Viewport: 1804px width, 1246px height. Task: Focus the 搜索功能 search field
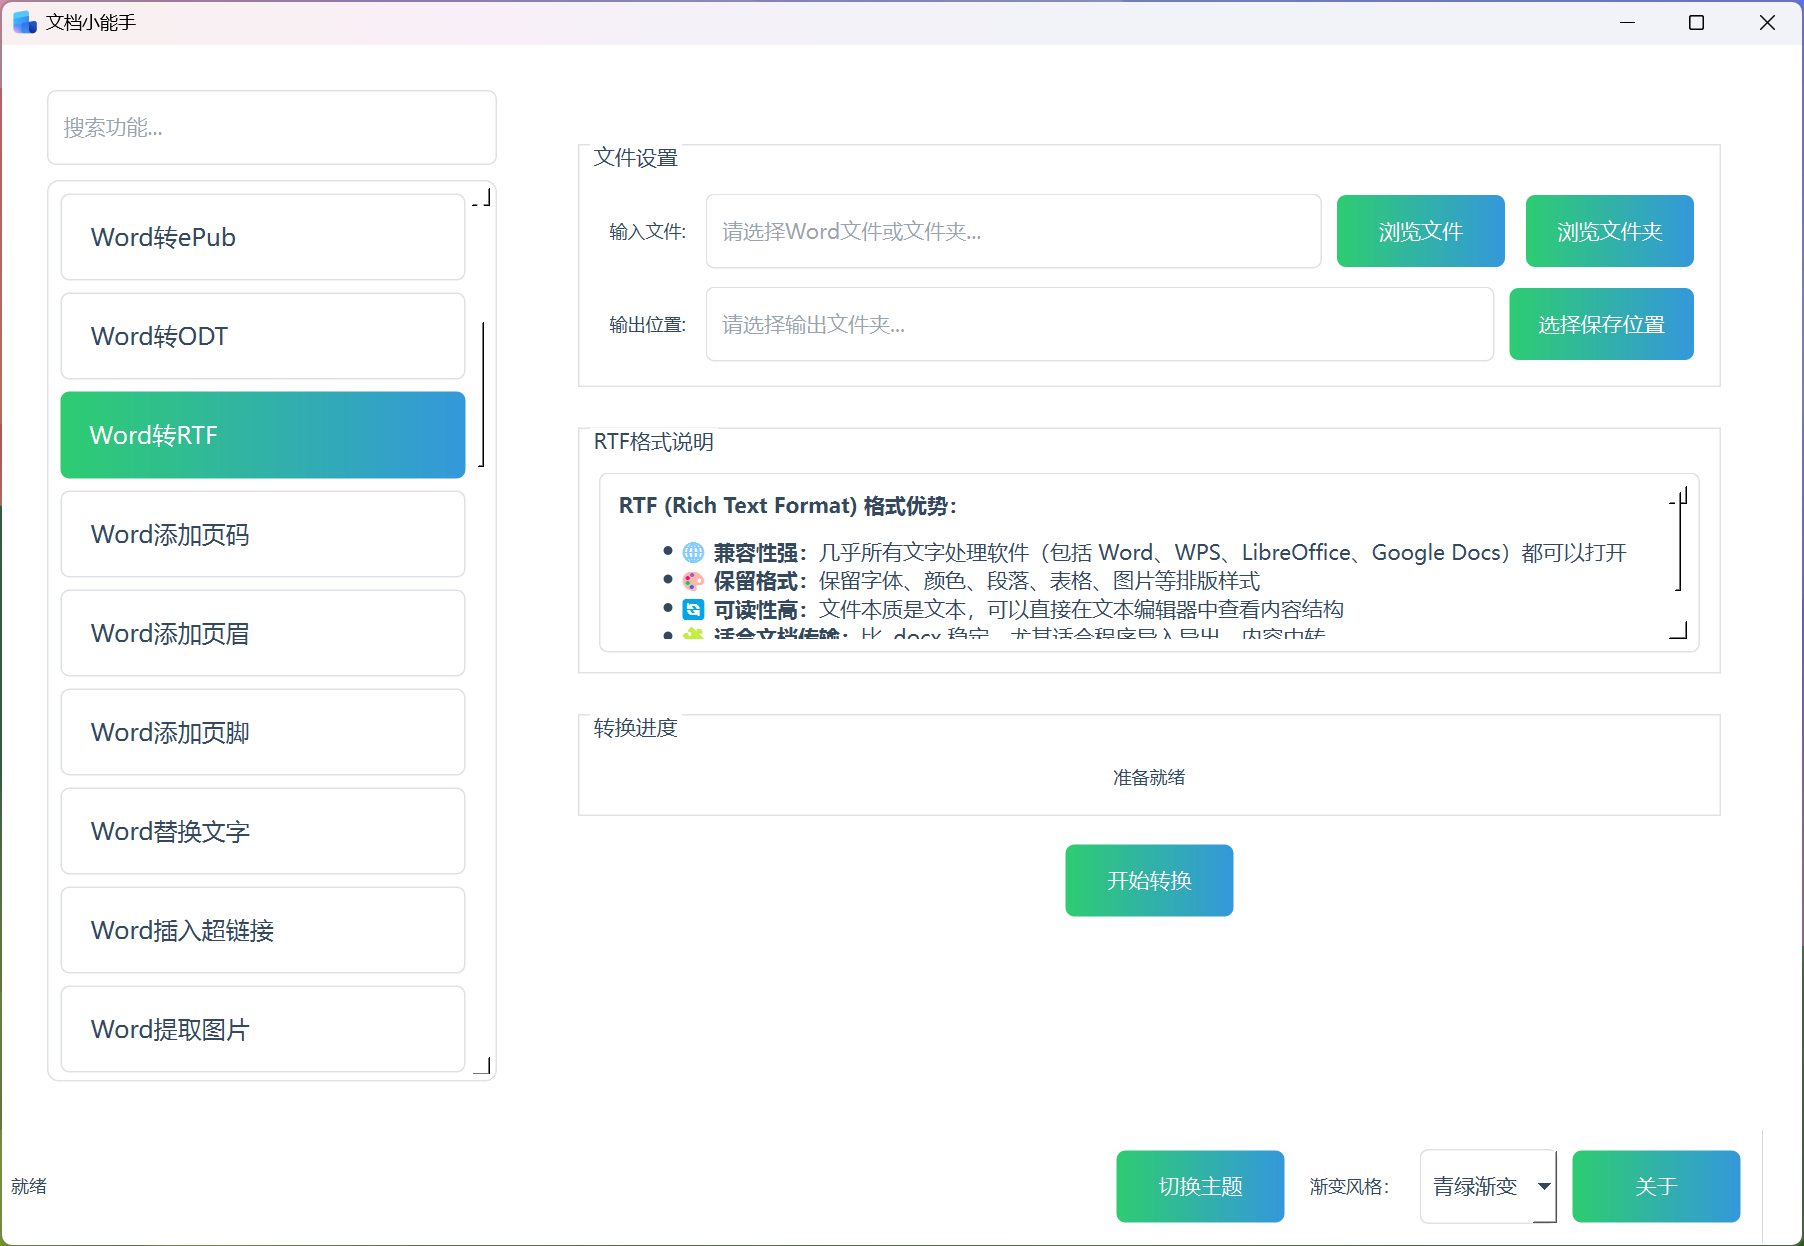click(x=272, y=128)
